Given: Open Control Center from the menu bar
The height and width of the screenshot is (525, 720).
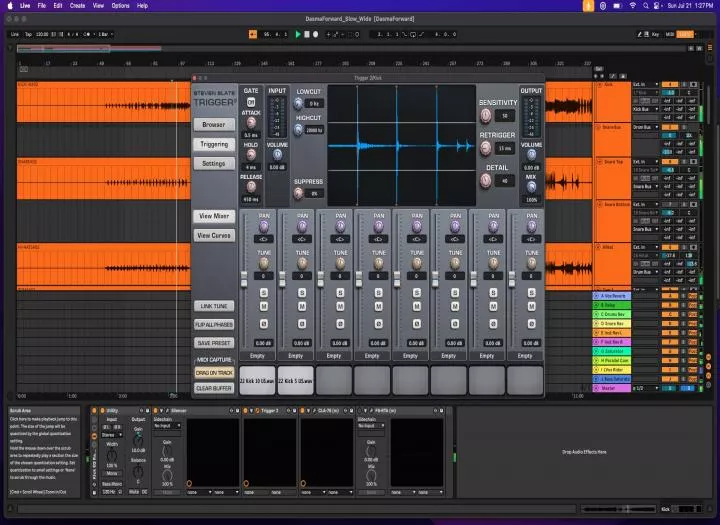Looking at the screenshot, I should (x=658, y=6).
